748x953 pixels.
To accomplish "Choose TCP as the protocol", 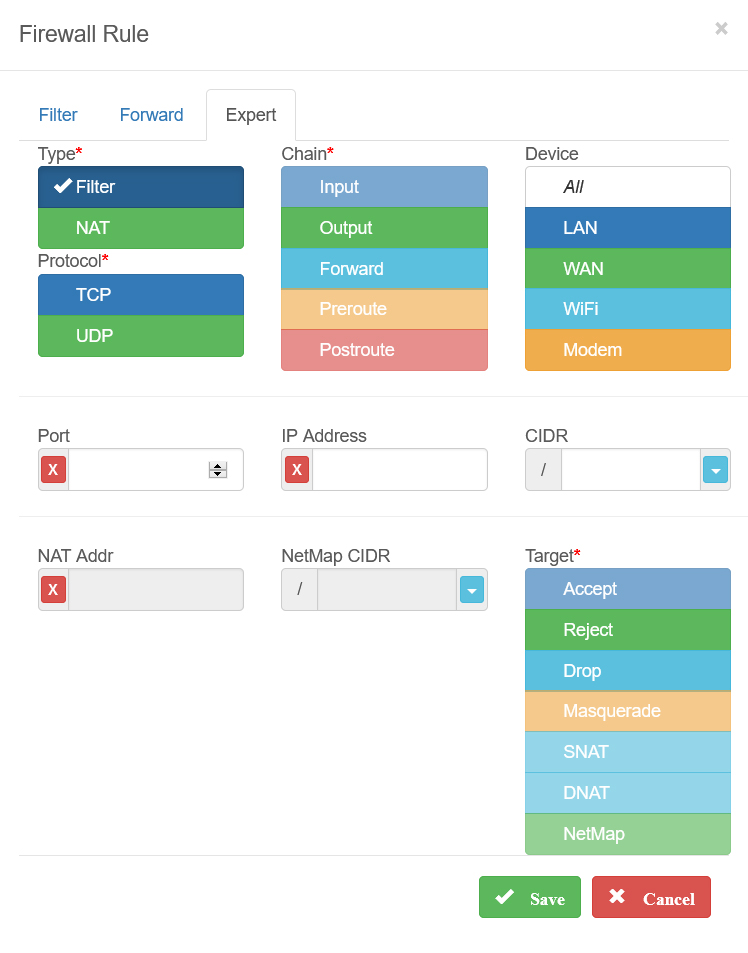I will (141, 295).
